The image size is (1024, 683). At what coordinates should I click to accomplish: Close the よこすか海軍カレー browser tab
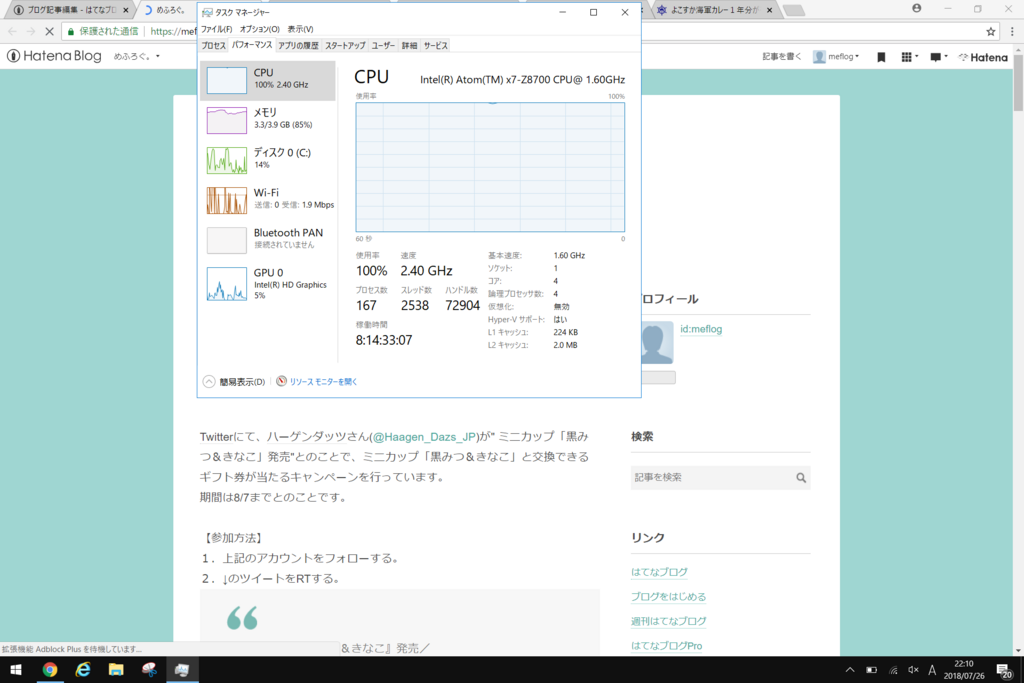[769, 10]
